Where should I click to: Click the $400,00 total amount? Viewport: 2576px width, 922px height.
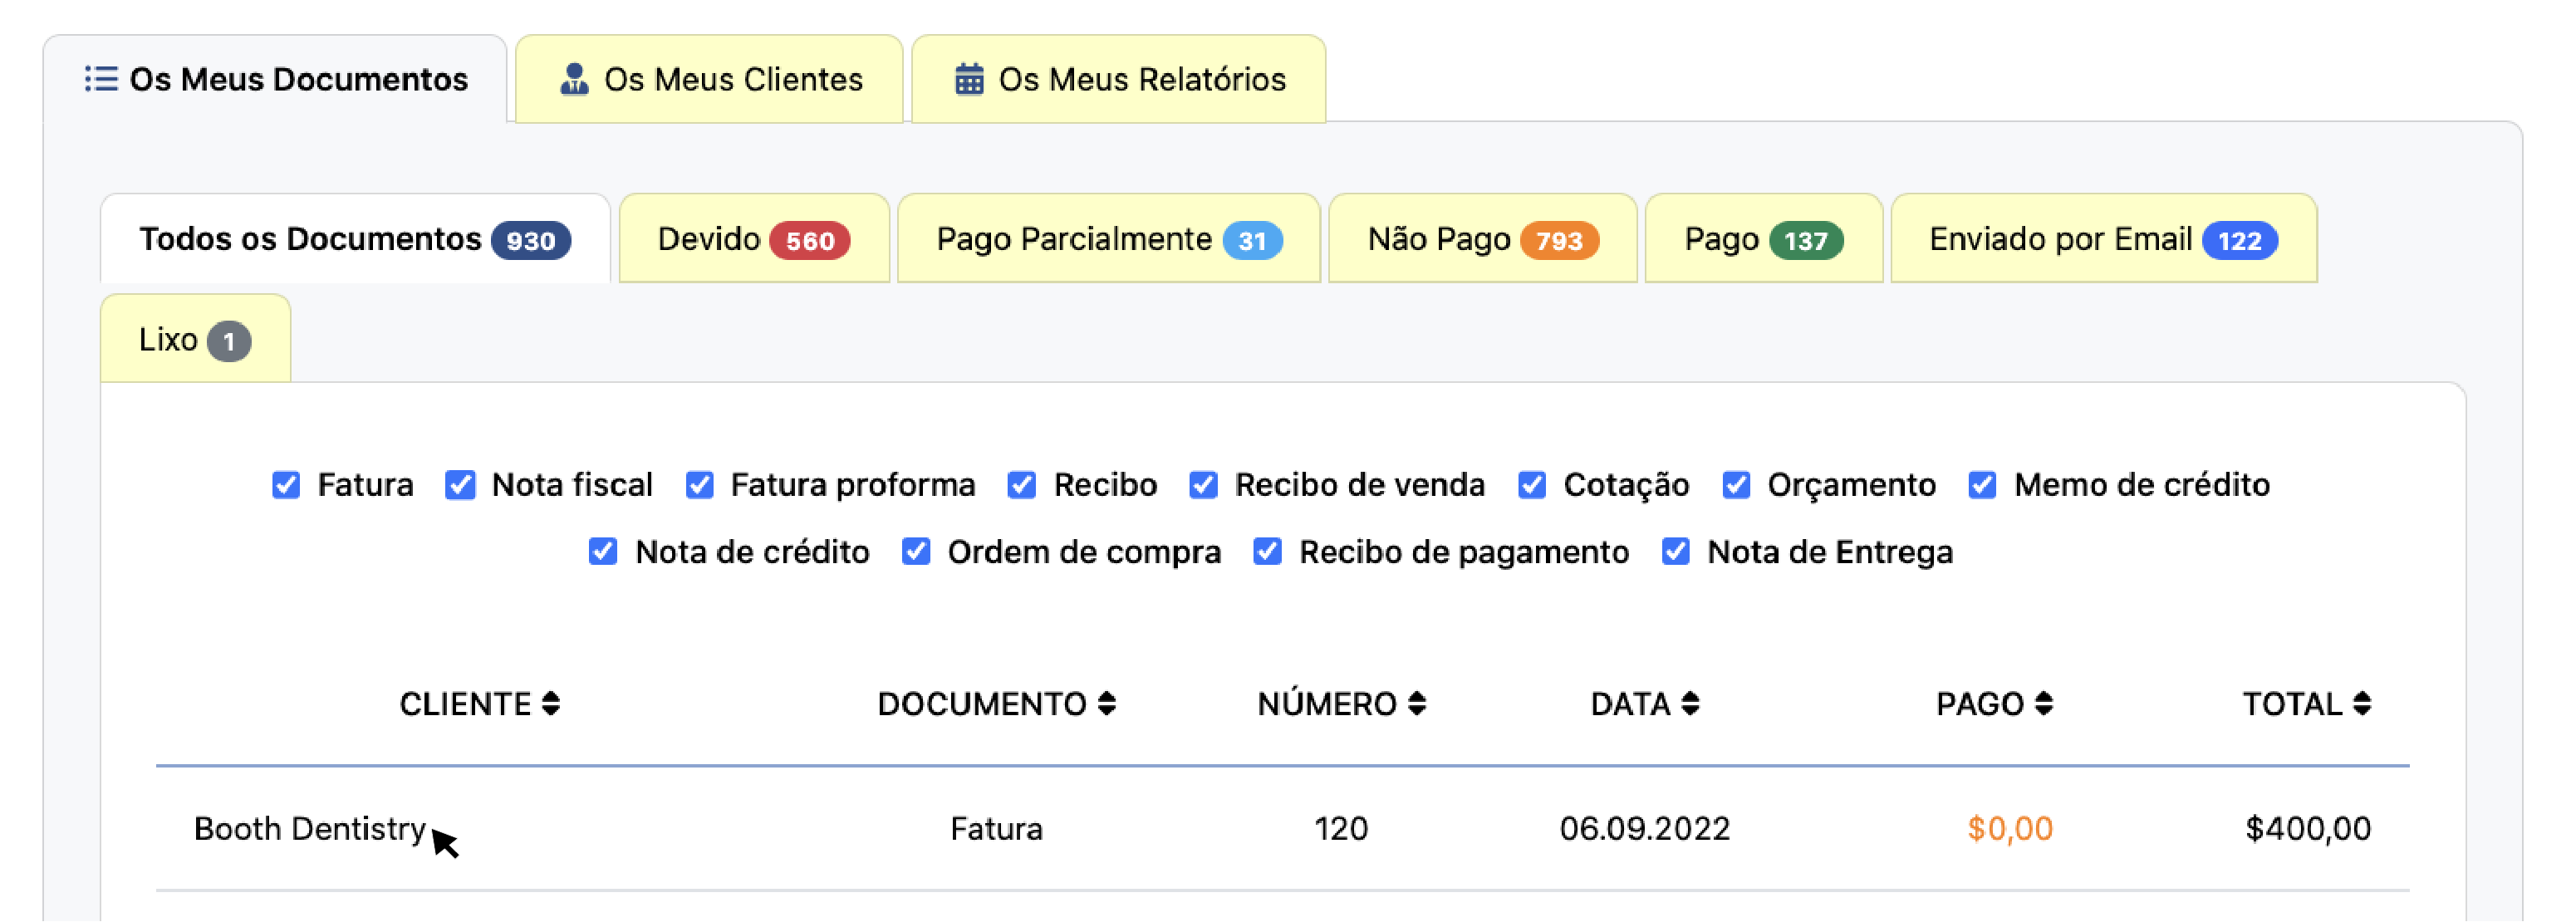[x=2308, y=829]
